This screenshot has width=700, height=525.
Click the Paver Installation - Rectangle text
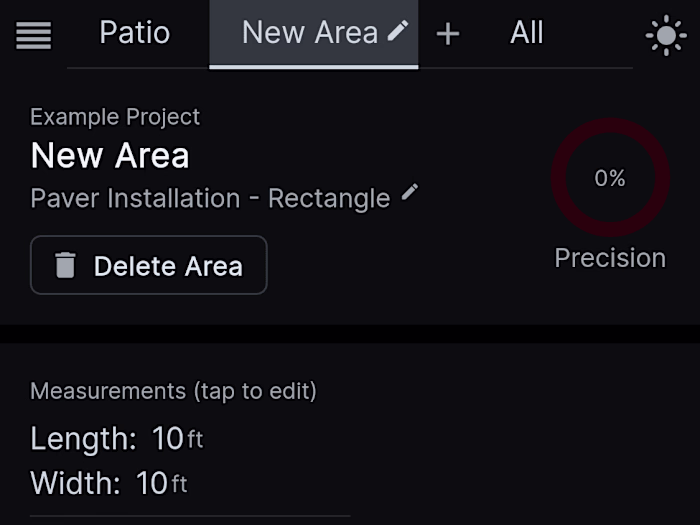[x=210, y=198]
